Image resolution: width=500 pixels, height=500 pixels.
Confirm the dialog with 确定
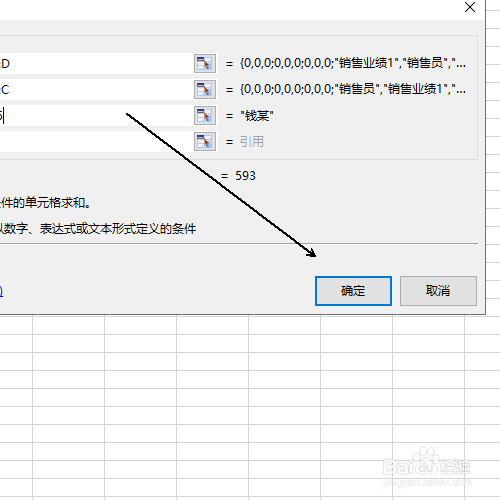[x=353, y=291]
